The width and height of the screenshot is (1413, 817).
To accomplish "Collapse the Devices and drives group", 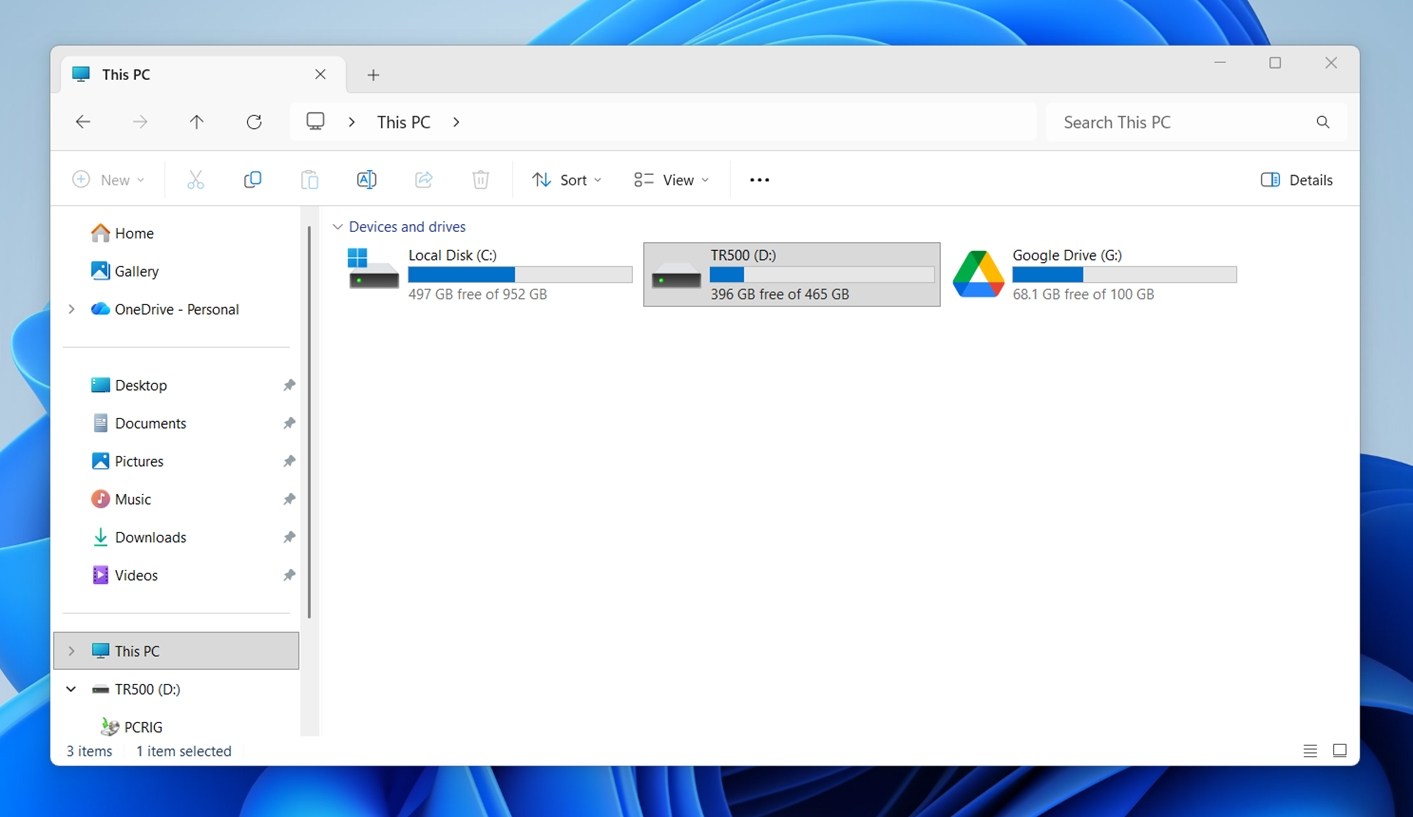I will (x=337, y=227).
